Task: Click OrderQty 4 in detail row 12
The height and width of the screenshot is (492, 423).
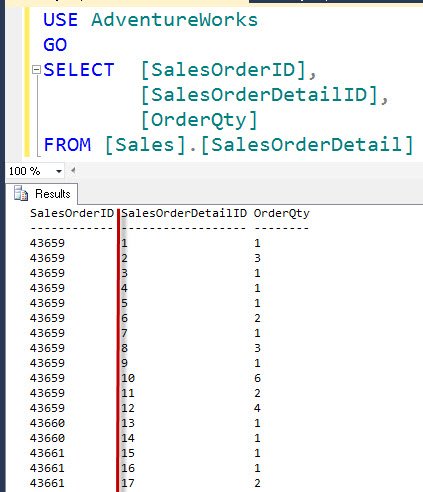Action: (257, 408)
